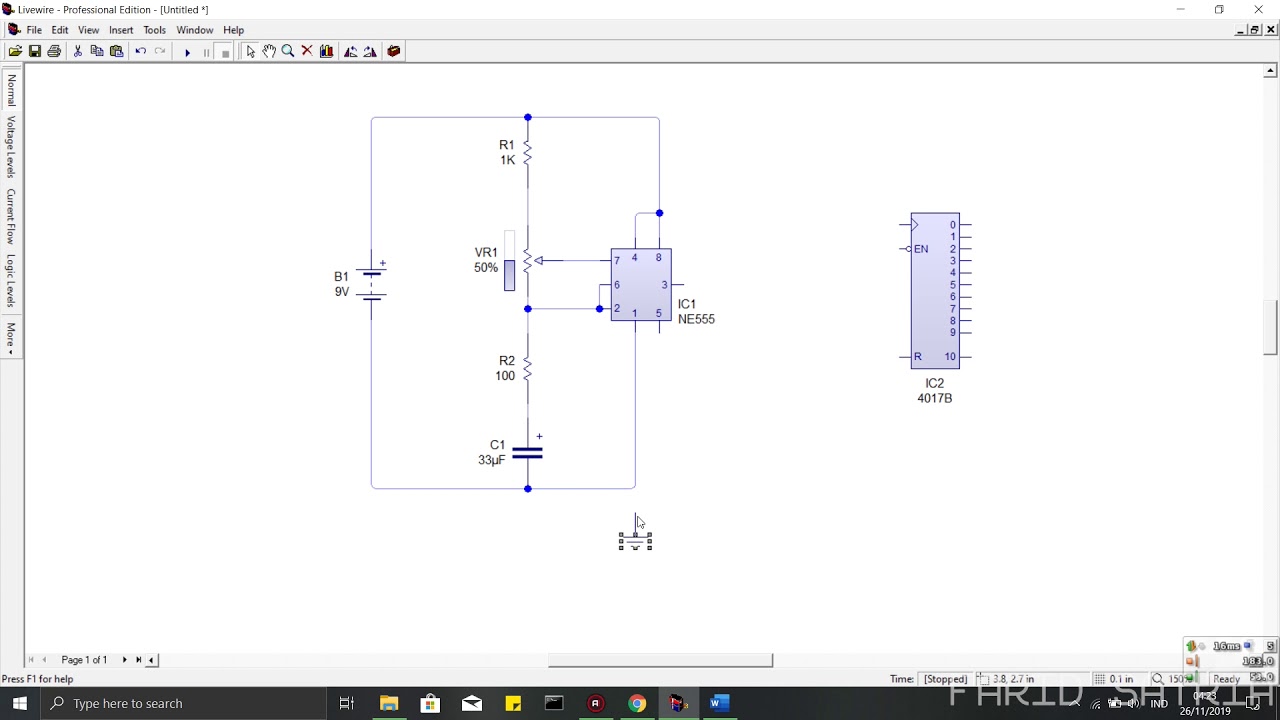Click the vertical scrollbar thumb

[1270, 327]
